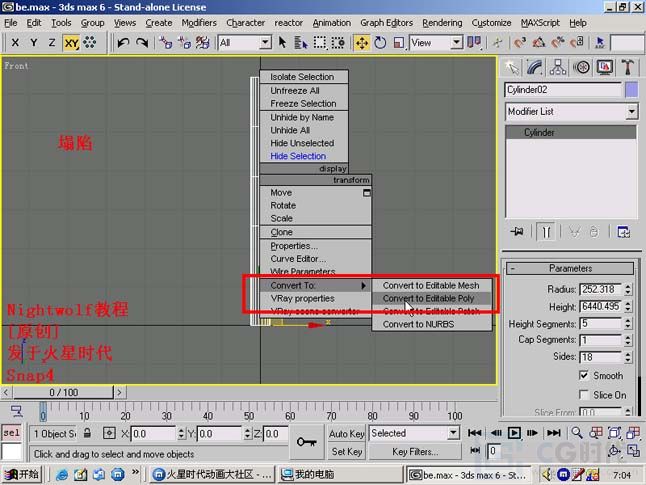The image size is (646, 485).
Task: Click the Height spinner arrows
Action: [628, 307]
